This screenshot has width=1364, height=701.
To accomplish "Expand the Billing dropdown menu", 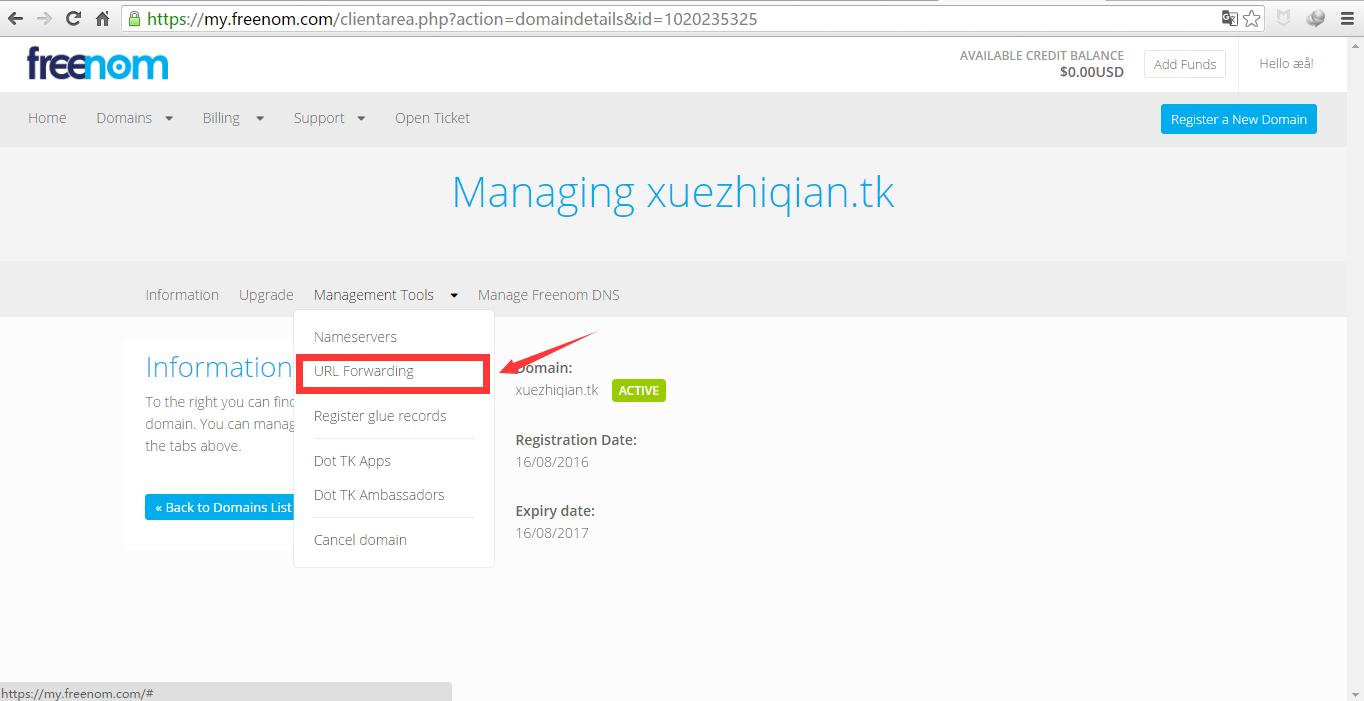I will coord(232,118).
